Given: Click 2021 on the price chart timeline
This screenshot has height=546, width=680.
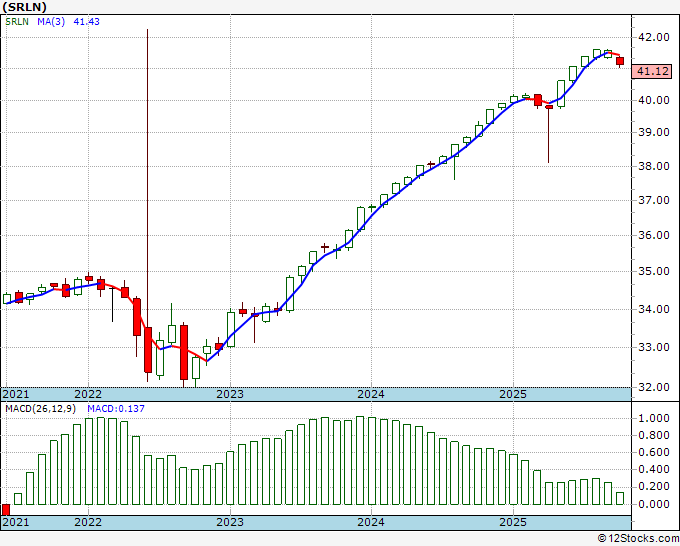Looking at the screenshot, I should pos(16,394).
